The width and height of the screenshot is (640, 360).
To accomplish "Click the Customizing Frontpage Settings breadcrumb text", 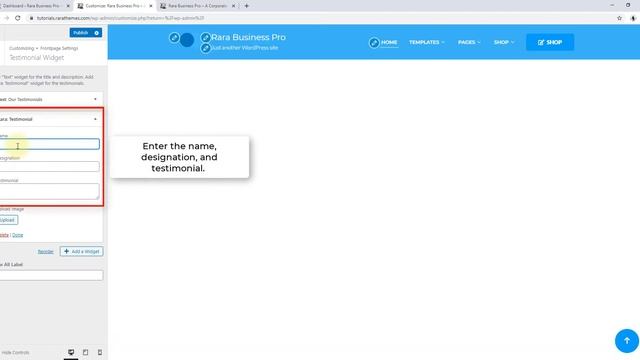I will pos(44,48).
